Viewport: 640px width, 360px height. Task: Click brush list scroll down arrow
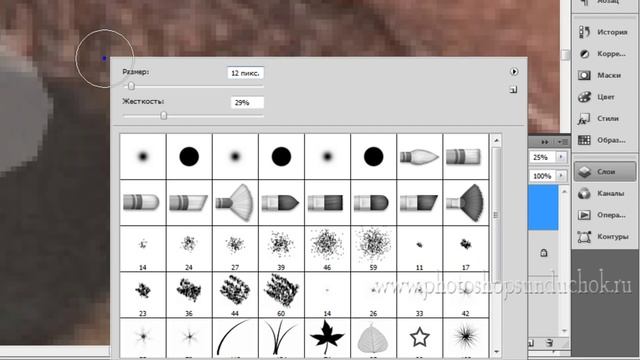pos(496,352)
